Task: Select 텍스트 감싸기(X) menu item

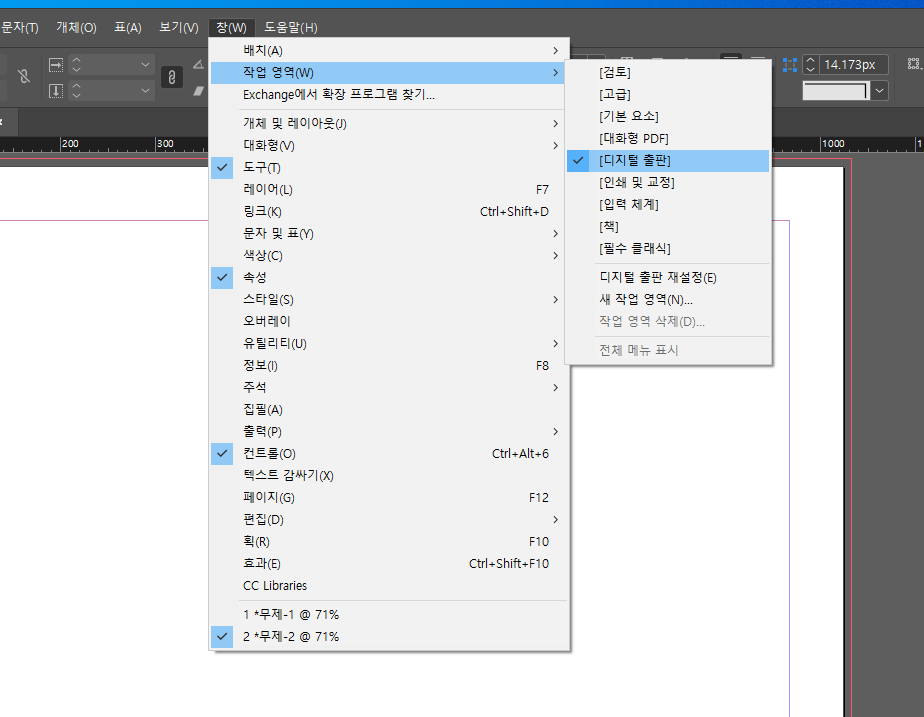Action: [387, 475]
